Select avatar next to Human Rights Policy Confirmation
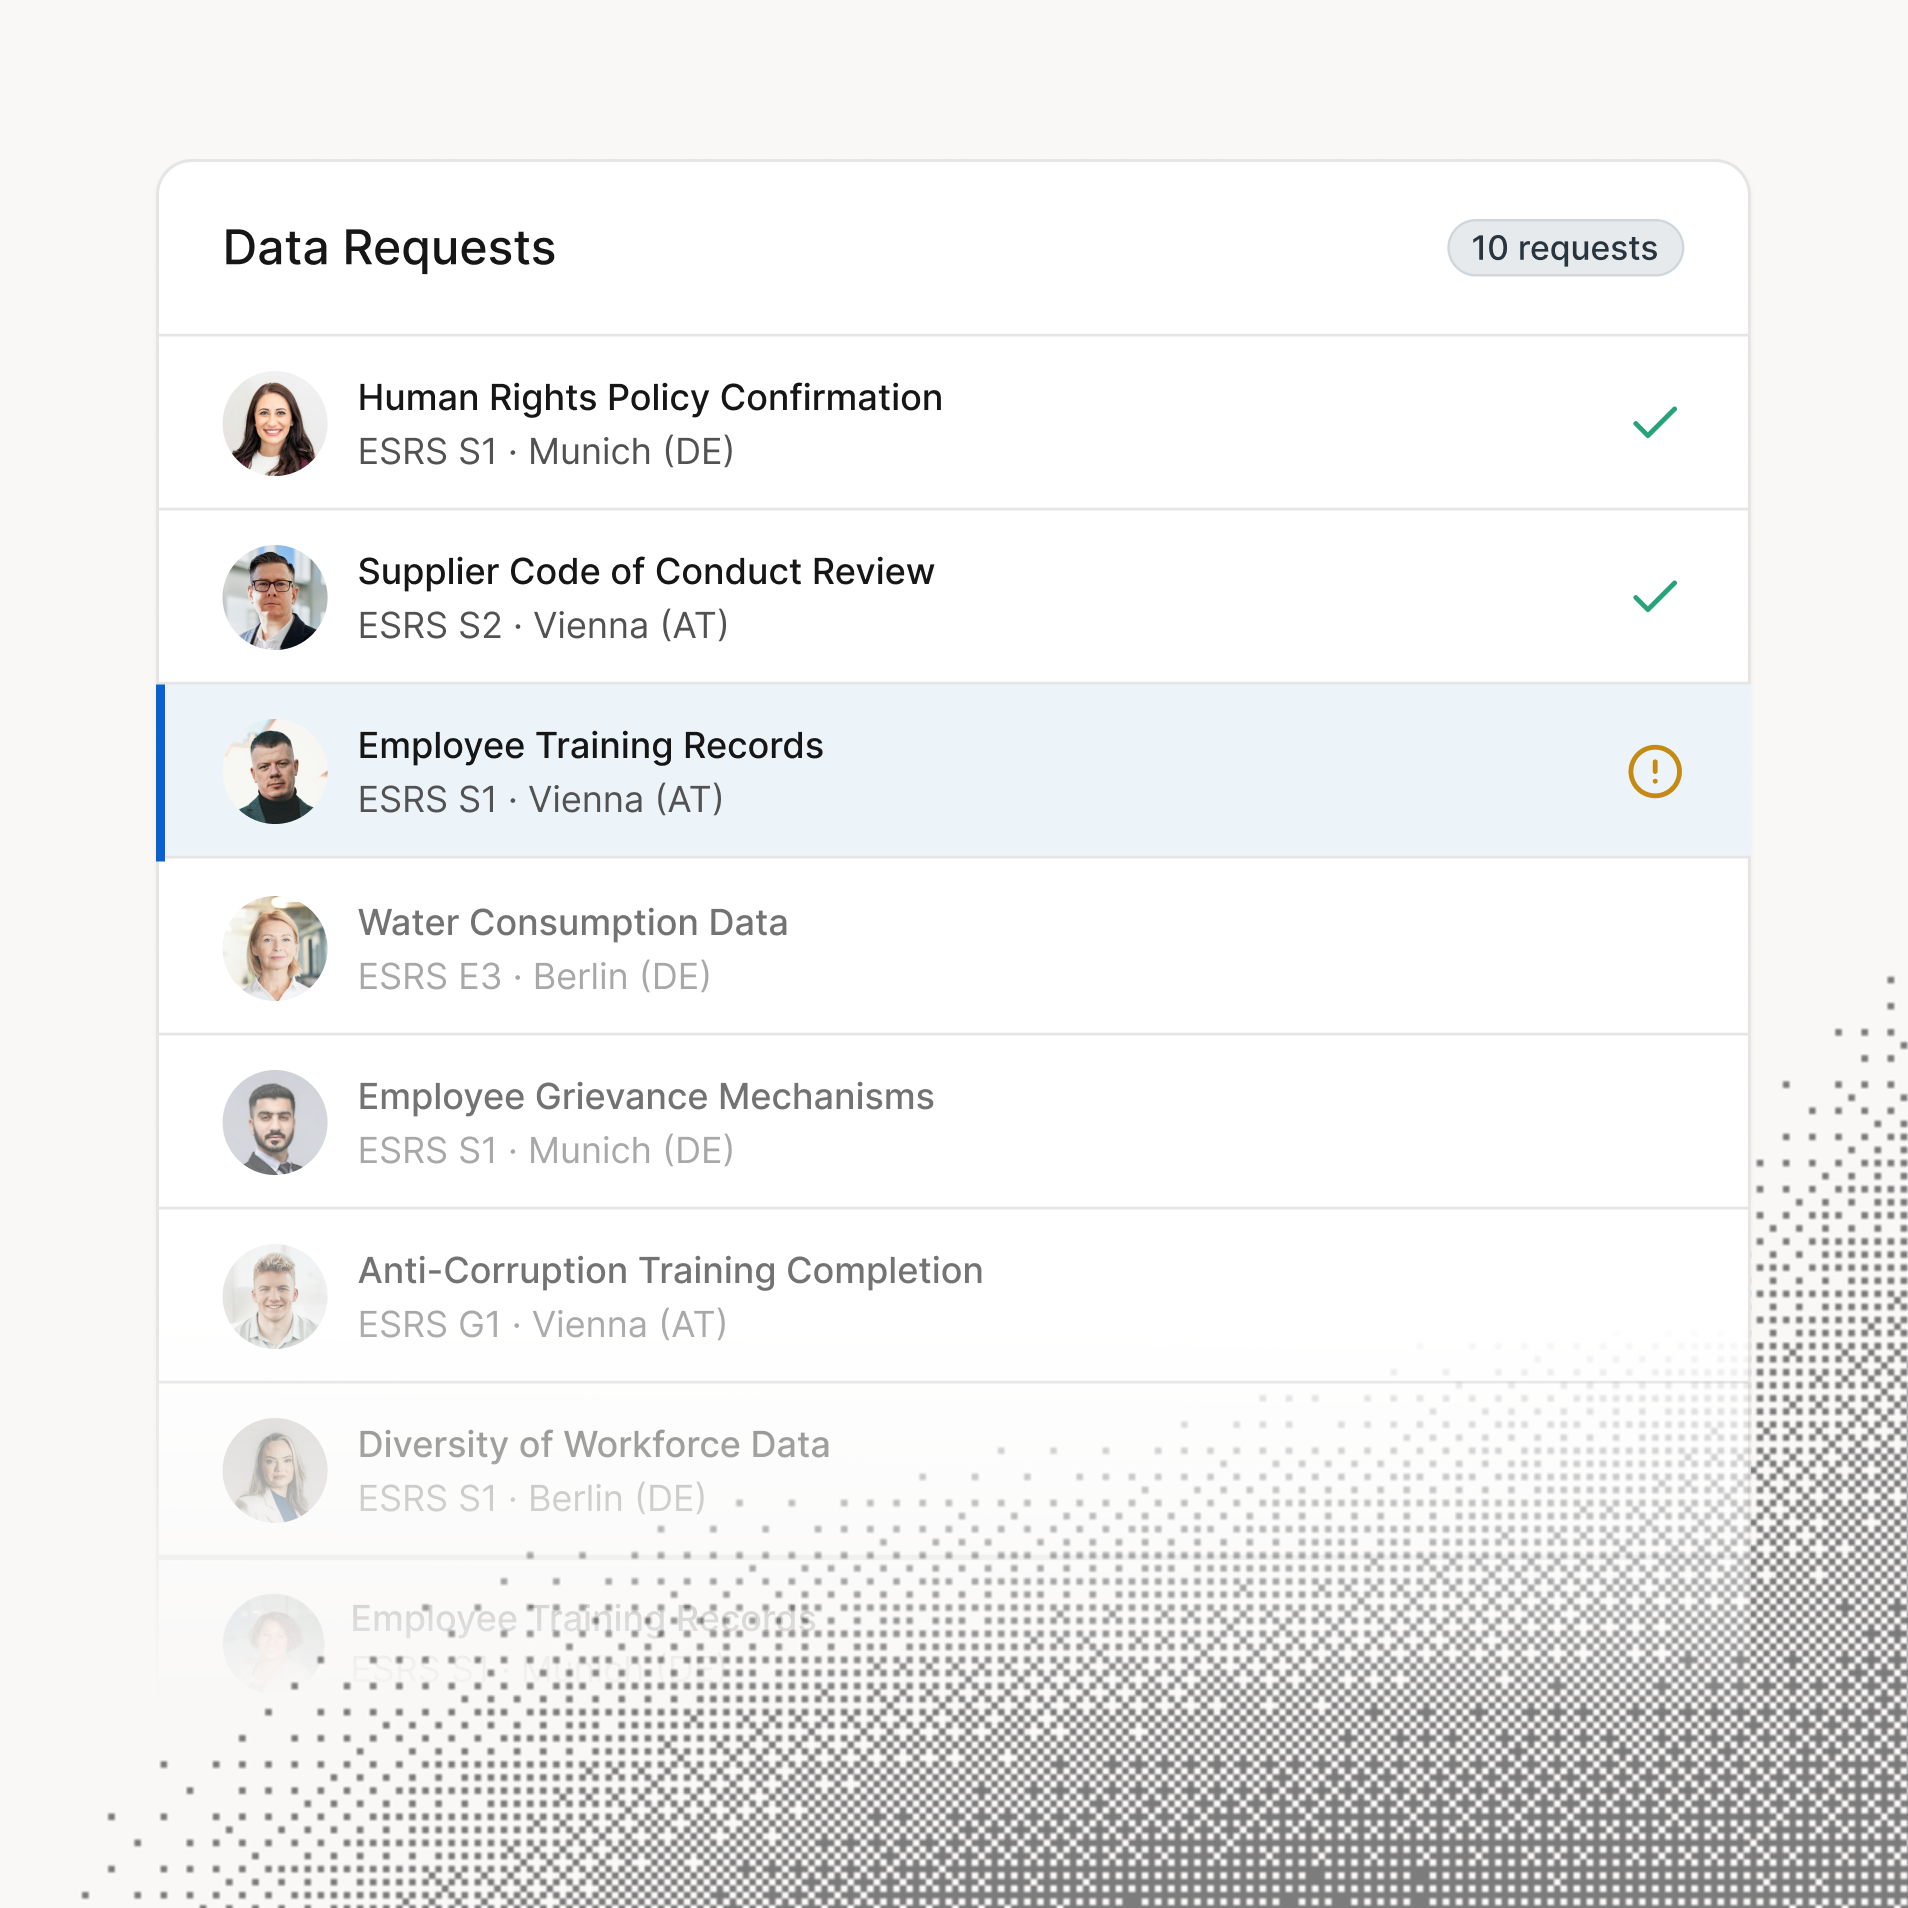This screenshot has height=1908, width=1908. pos(275,424)
